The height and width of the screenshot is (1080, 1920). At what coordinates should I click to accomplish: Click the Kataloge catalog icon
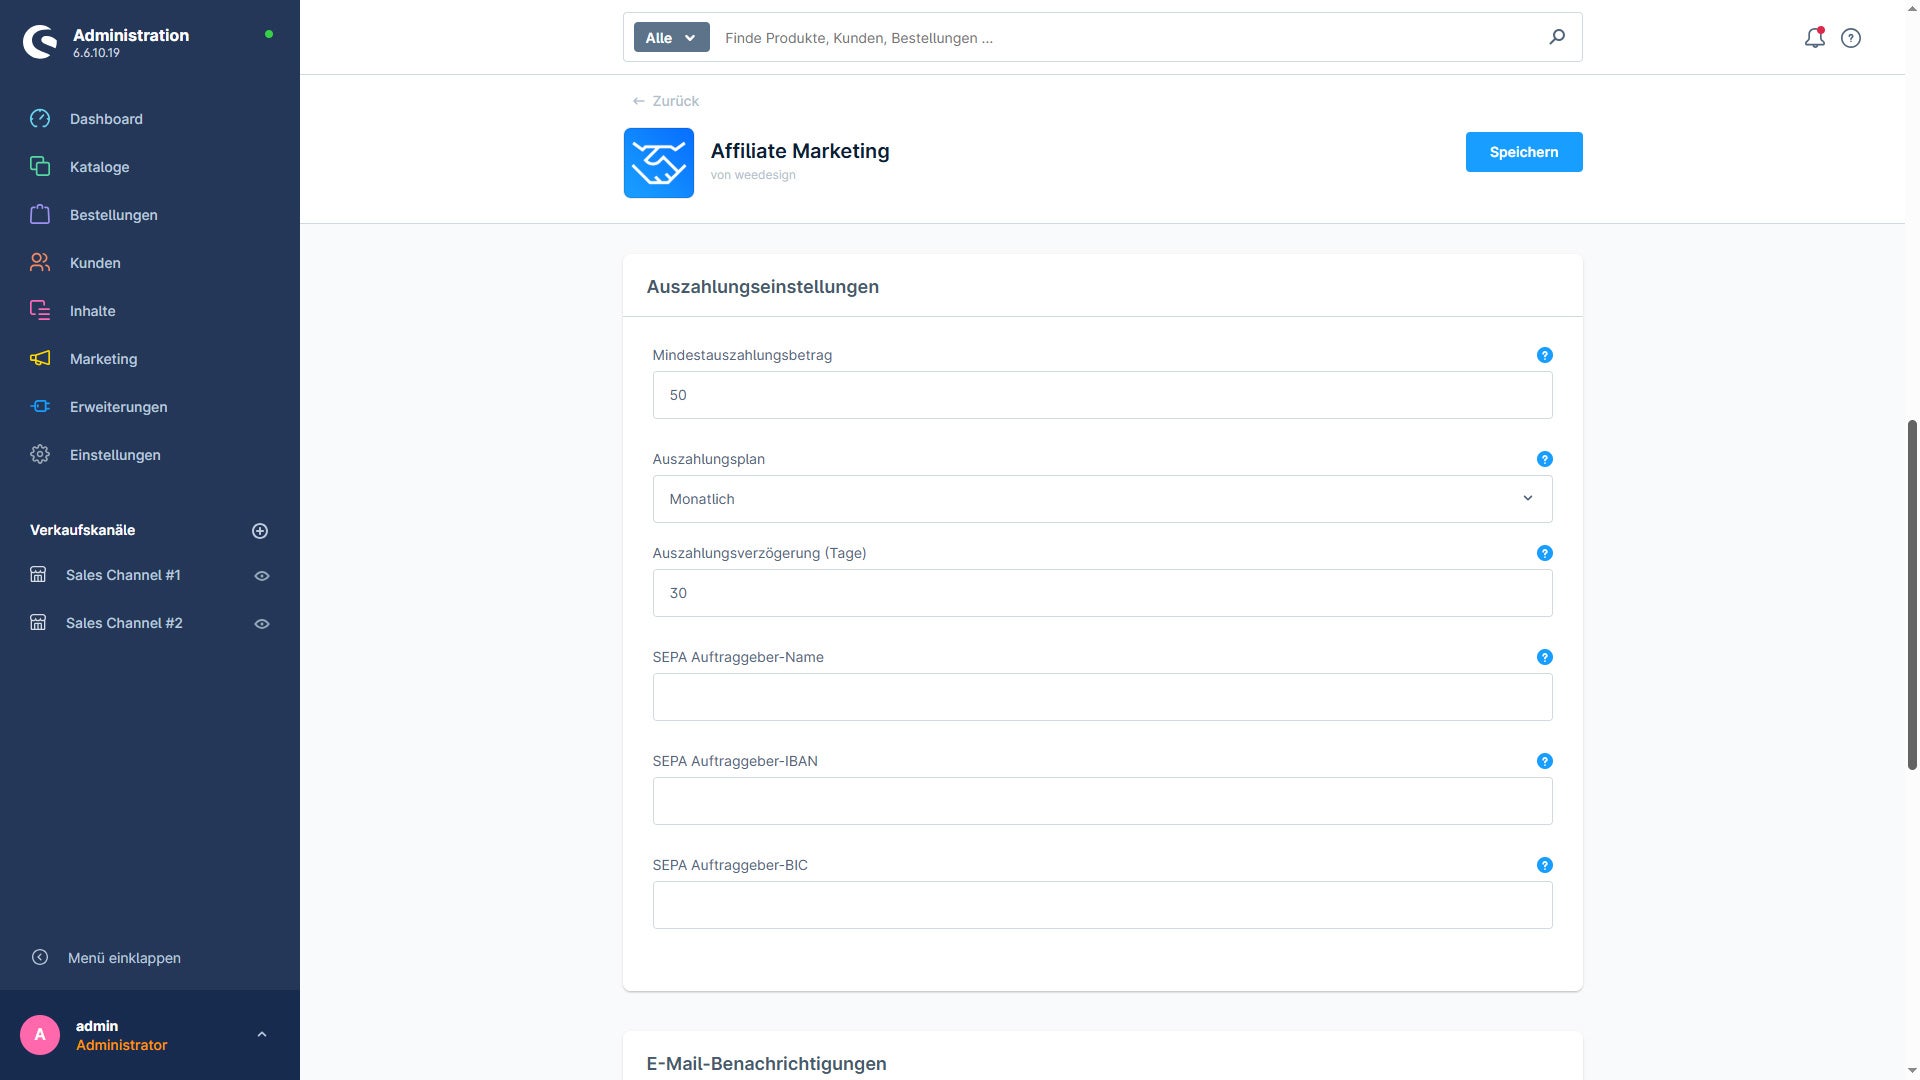(40, 167)
